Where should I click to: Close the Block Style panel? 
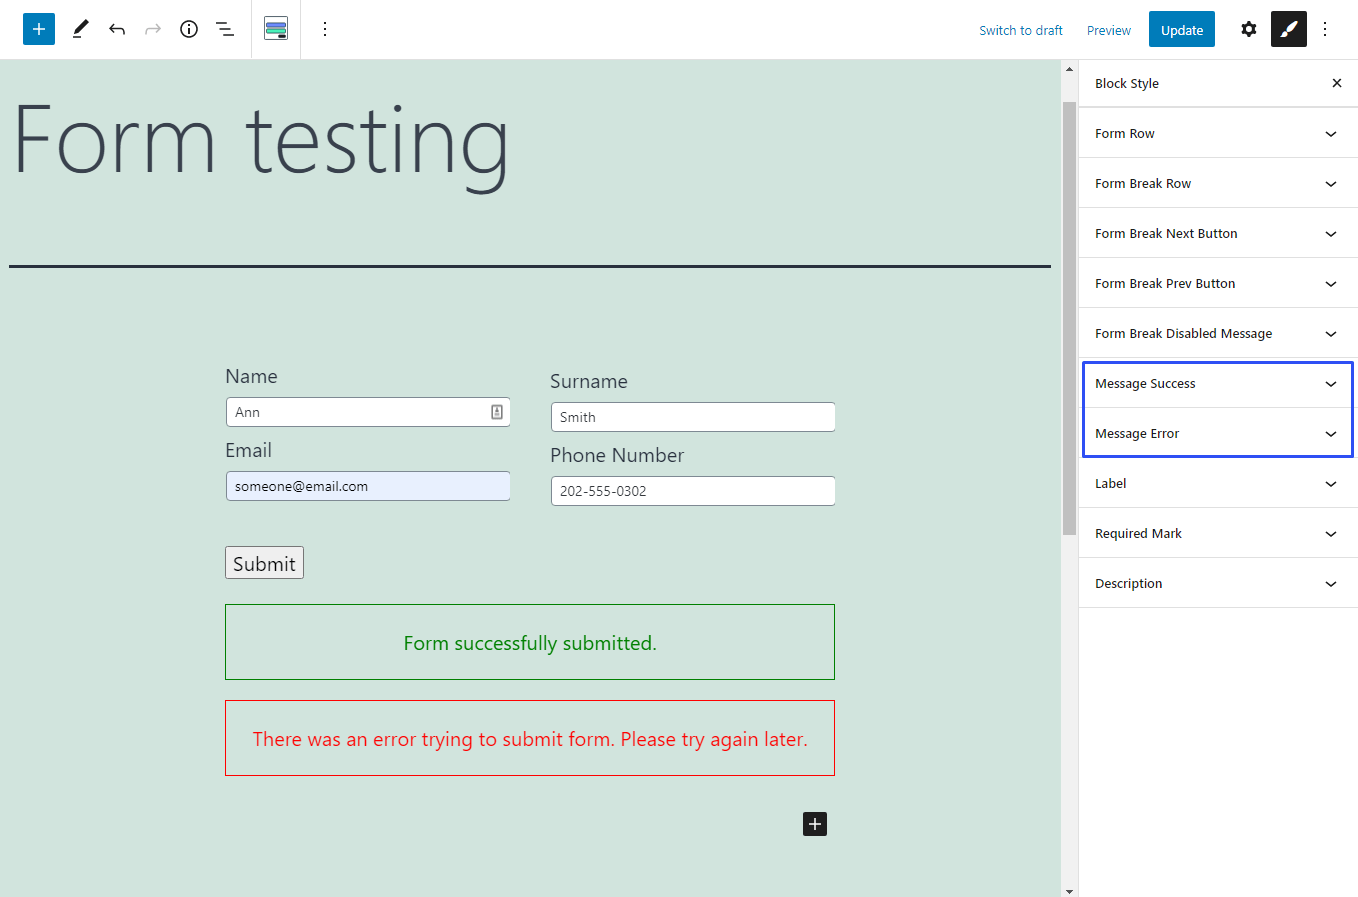(1337, 83)
